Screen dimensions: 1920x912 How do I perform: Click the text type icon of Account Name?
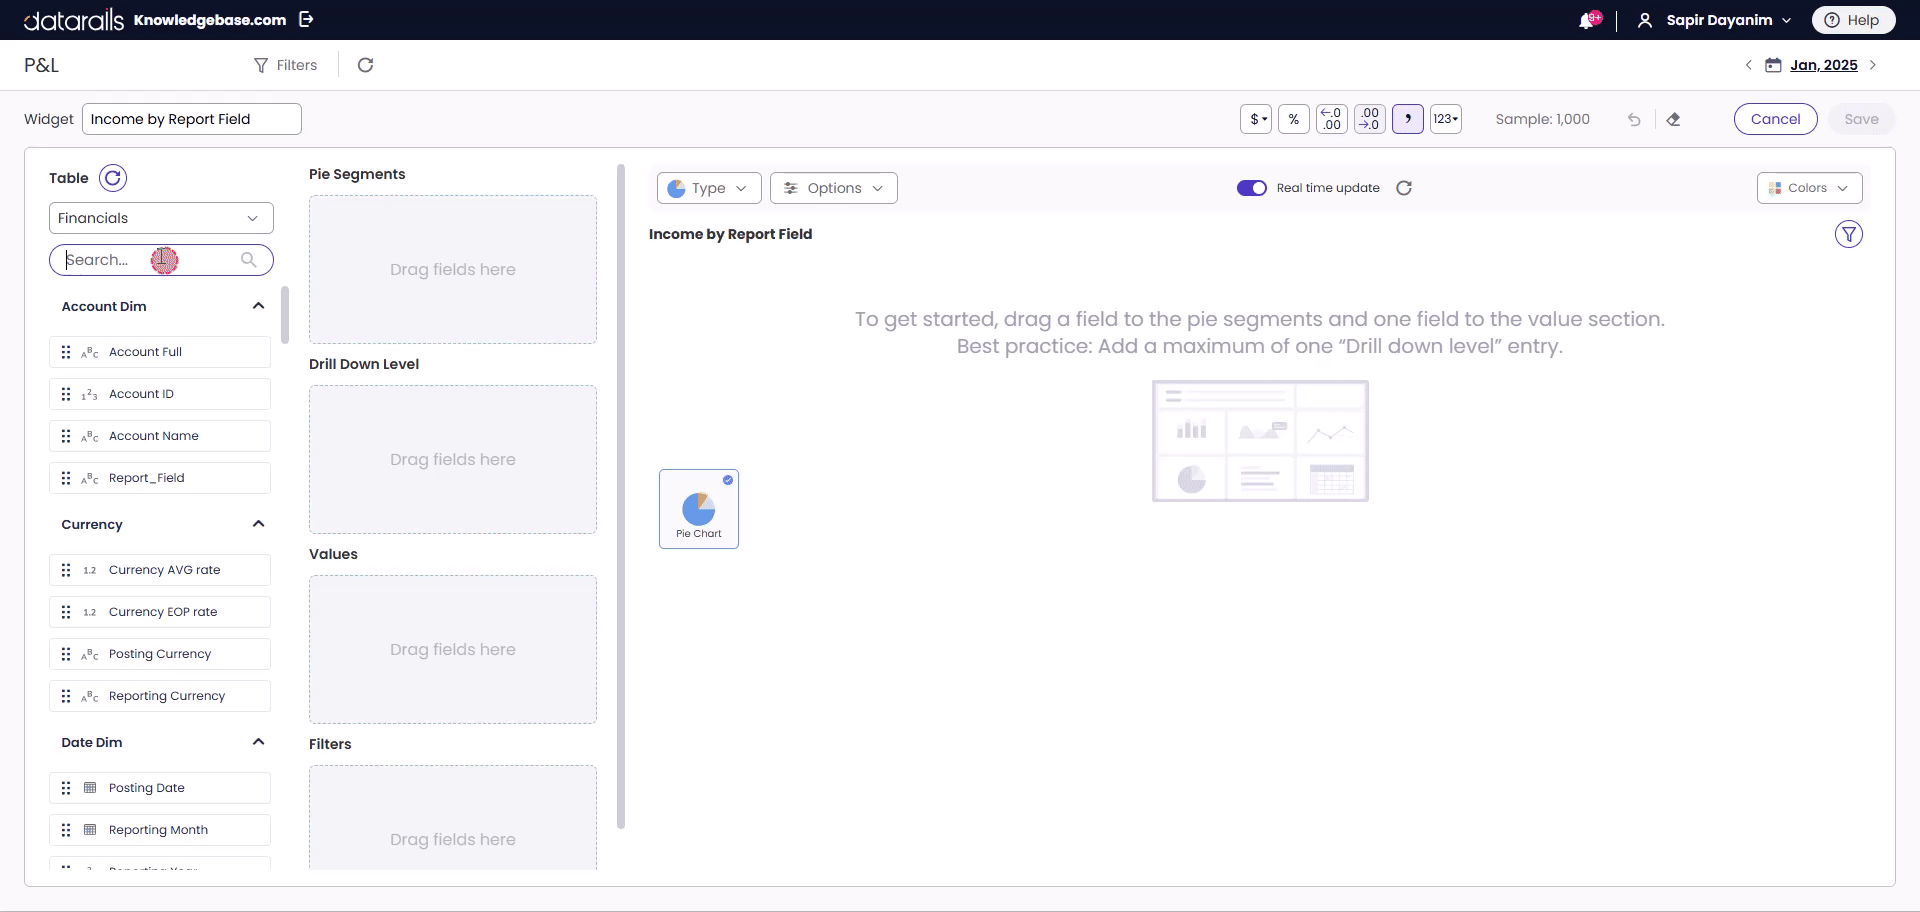pyautogui.click(x=90, y=436)
